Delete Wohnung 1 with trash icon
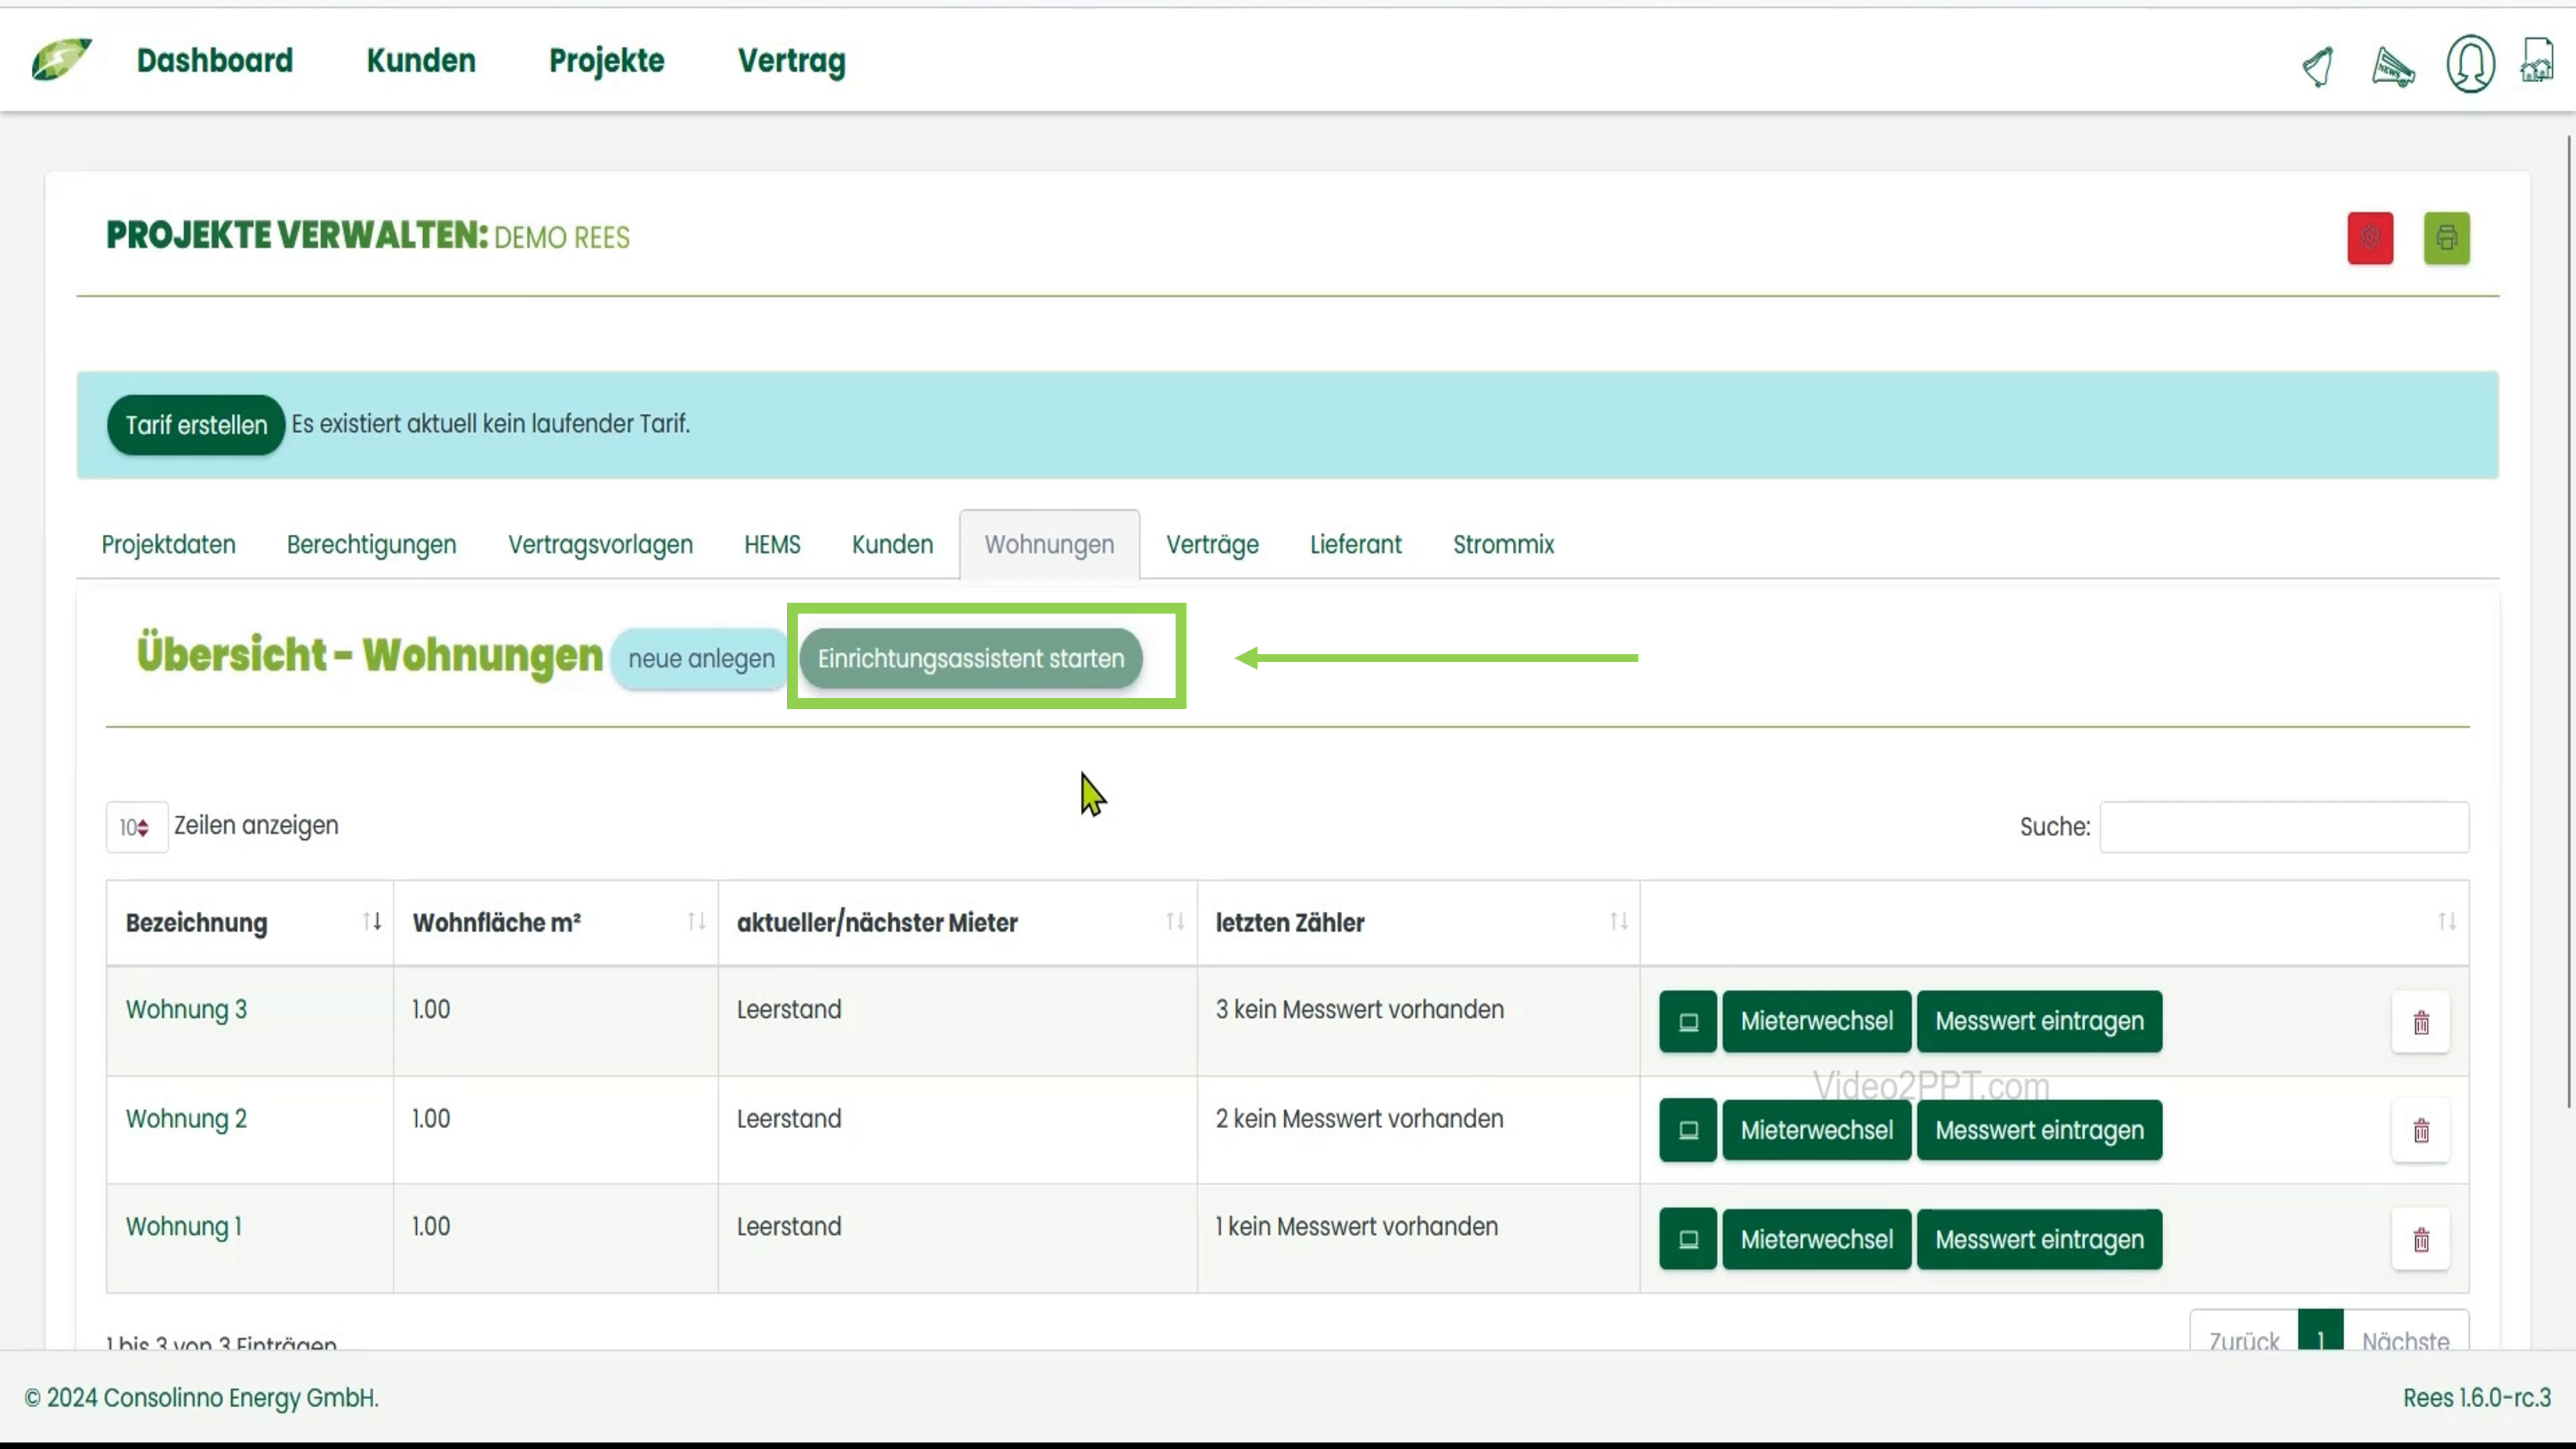2576x1449 pixels. tap(2420, 1240)
